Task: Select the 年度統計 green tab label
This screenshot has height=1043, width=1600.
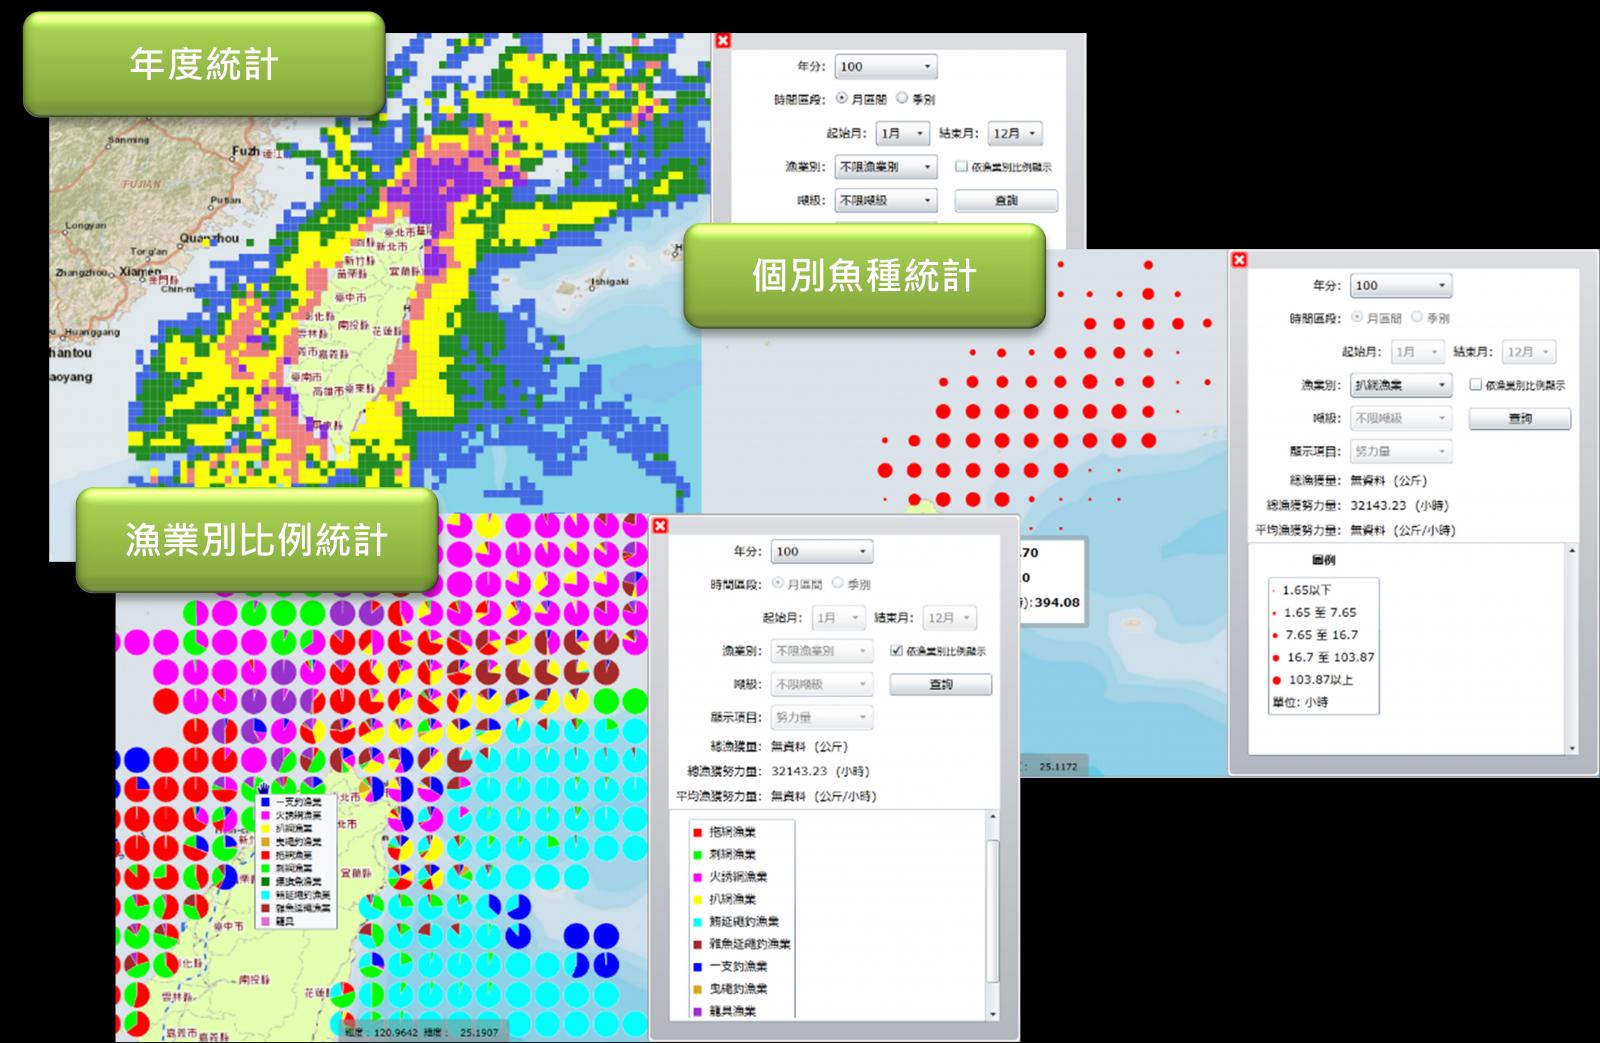Action: point(204,65)
